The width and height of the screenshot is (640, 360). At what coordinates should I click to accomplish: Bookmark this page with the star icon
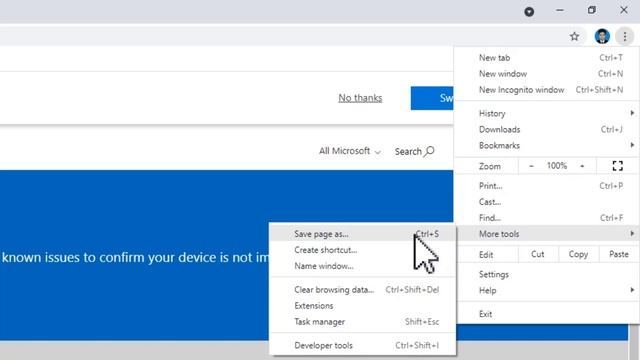click(x=574, y=36)
